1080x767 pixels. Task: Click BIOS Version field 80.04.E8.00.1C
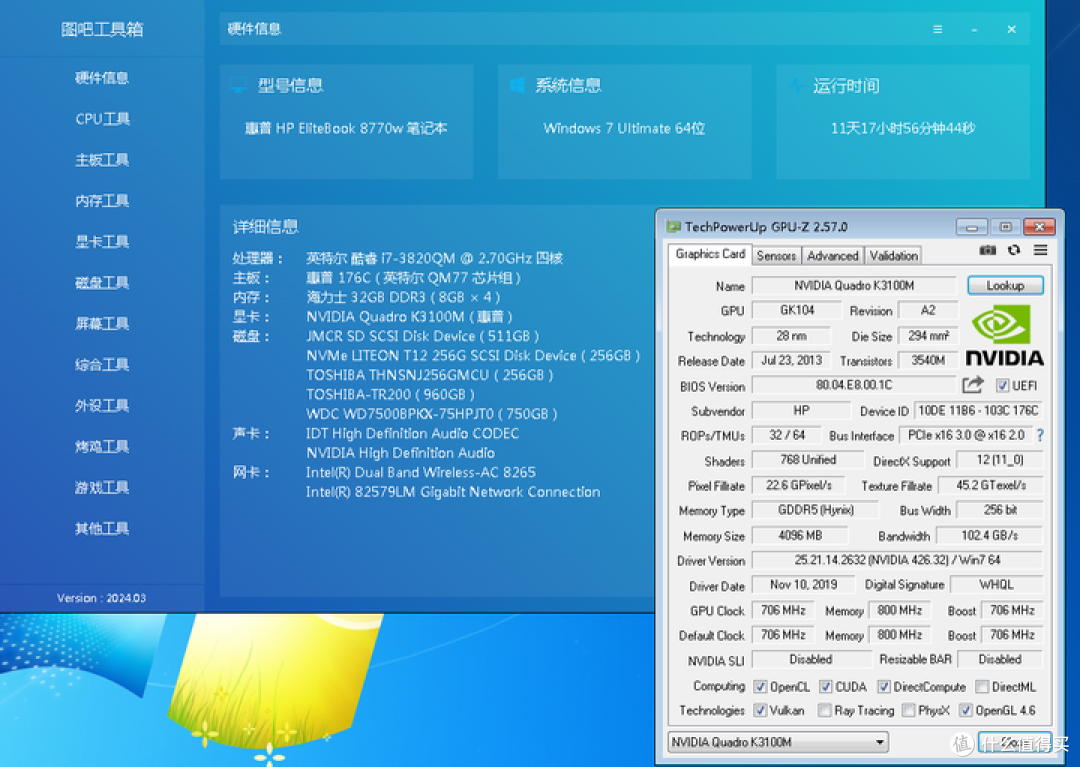pos(853,385)
